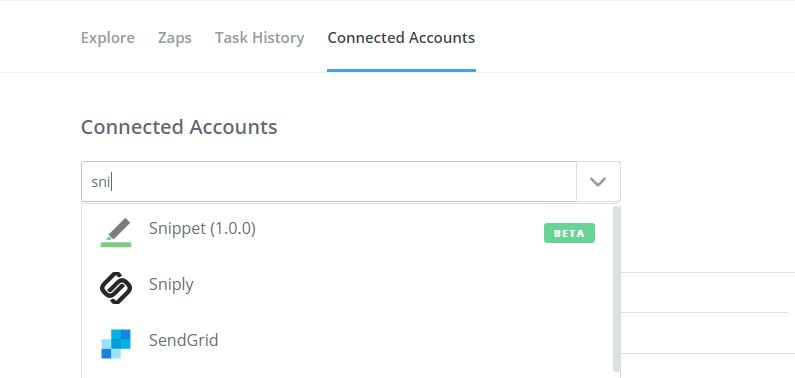795x378 pixels.
Task: Open the Explore tab
Action: (108, 38)
